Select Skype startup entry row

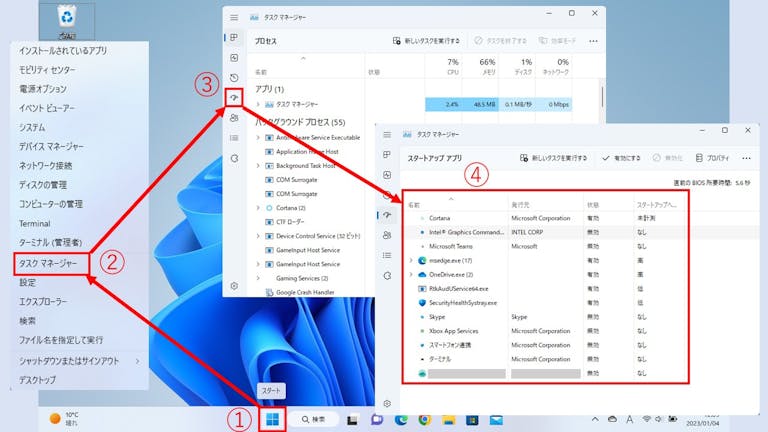[545, 317]
